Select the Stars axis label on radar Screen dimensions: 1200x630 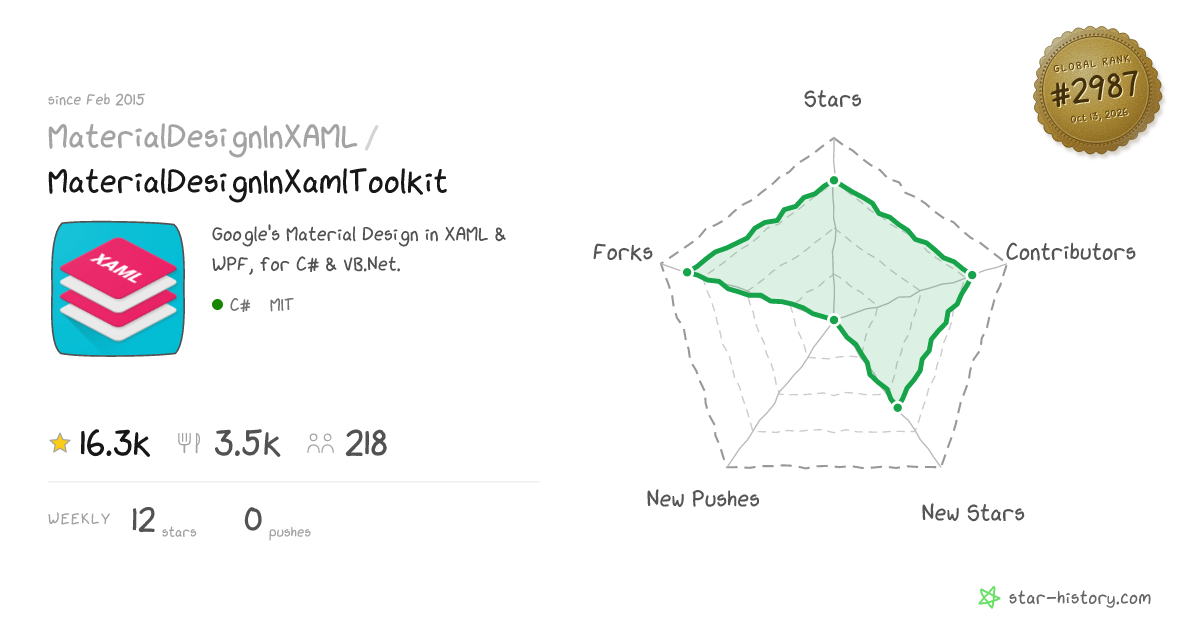[833, 98]
